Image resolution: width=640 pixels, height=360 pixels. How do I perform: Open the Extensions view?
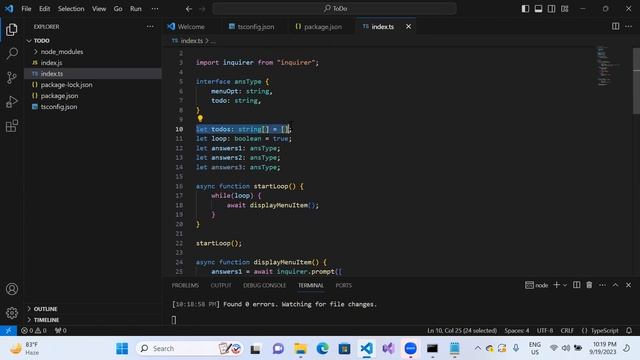click(12, 126)
